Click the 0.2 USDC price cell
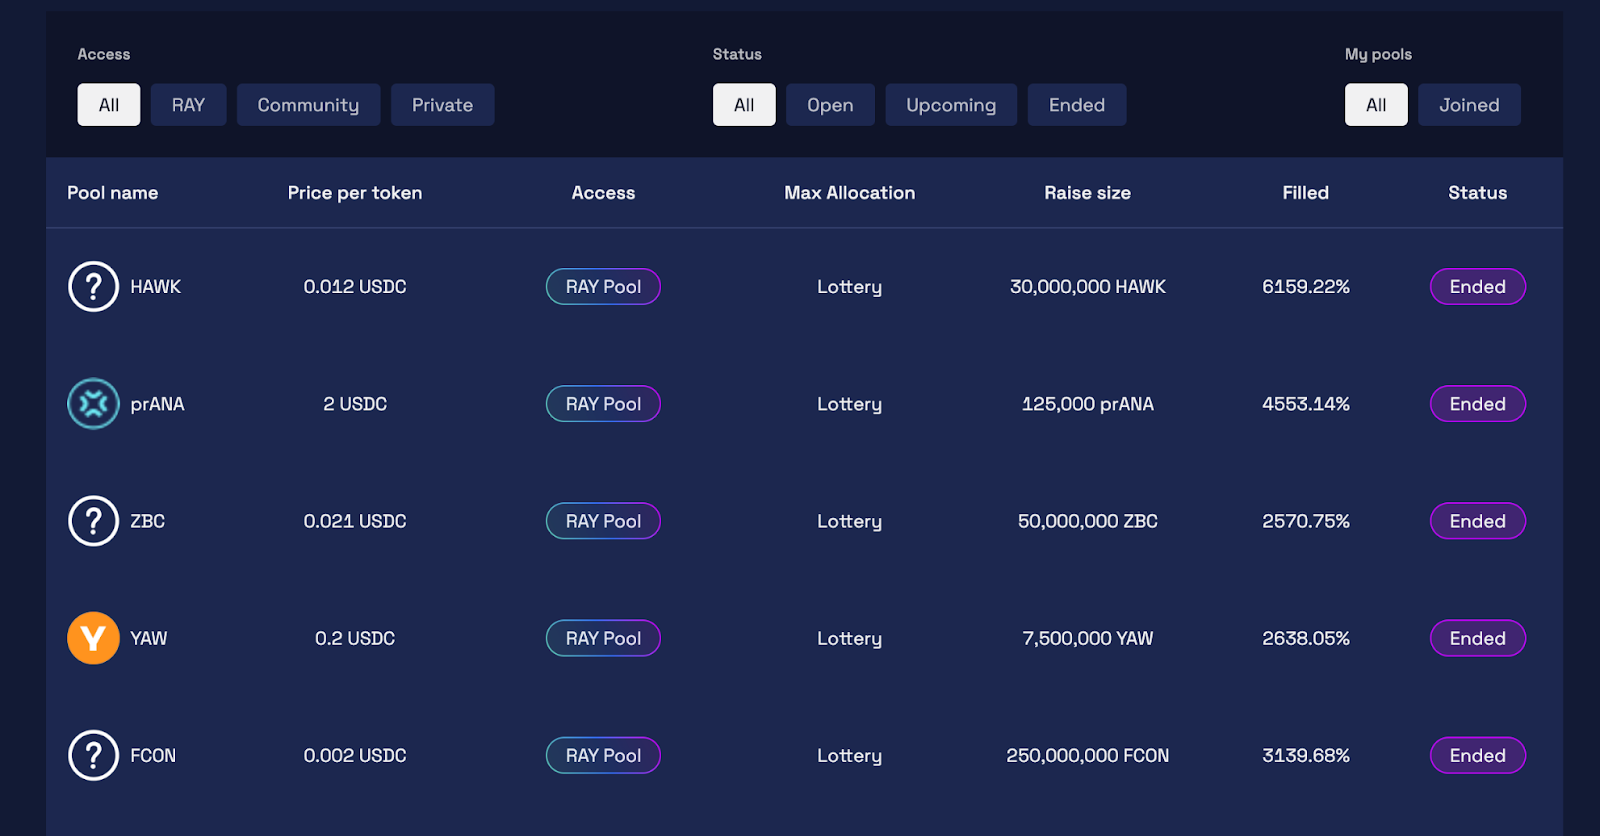The image size is (1600, 836). pos(355,638)
